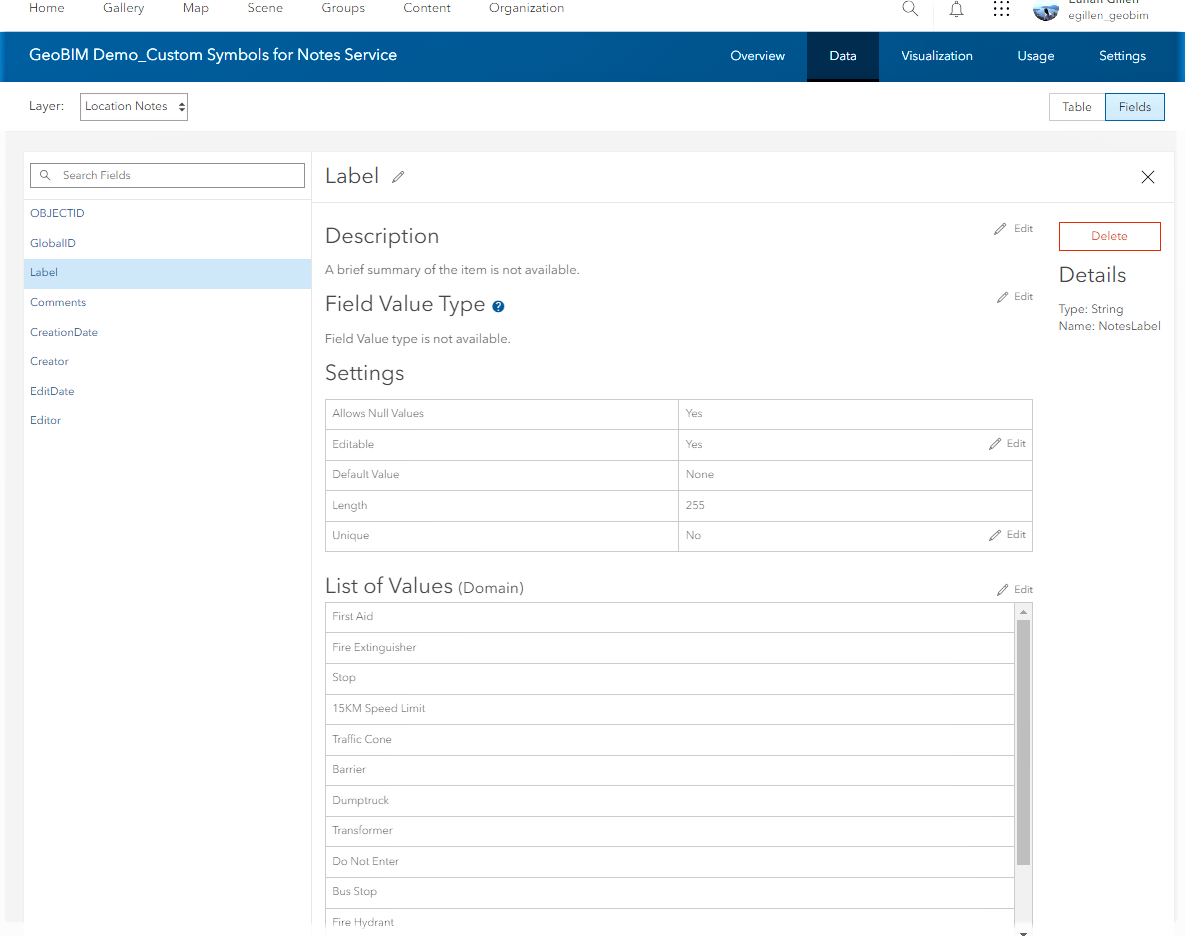Click the Barrier domain value
Screen dimensions: 1185x936
pos(670,770)
